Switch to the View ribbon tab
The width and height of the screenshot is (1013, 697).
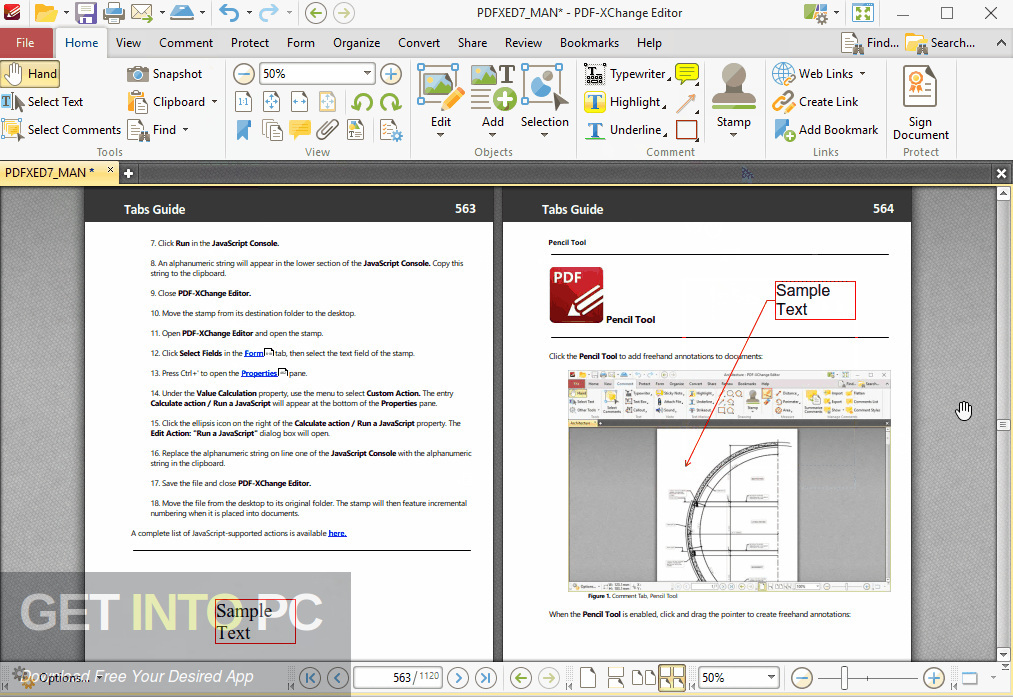[128, 43]
